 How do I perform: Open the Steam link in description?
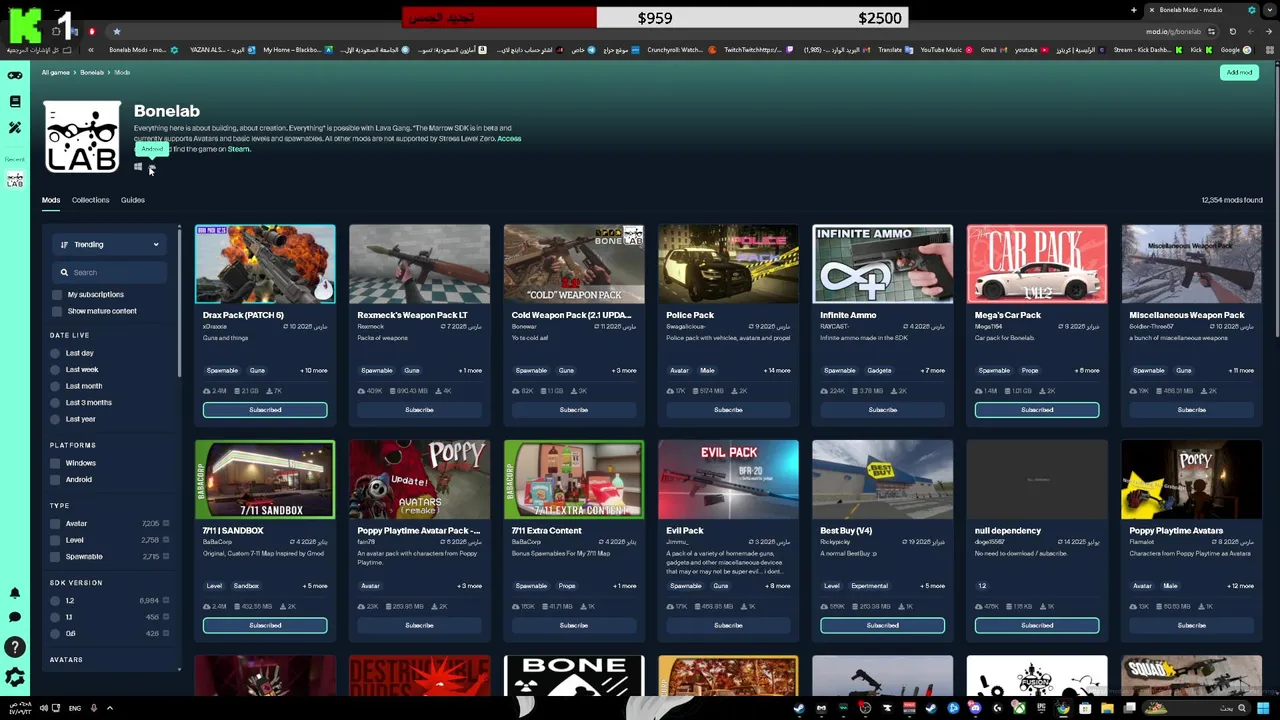238,150
